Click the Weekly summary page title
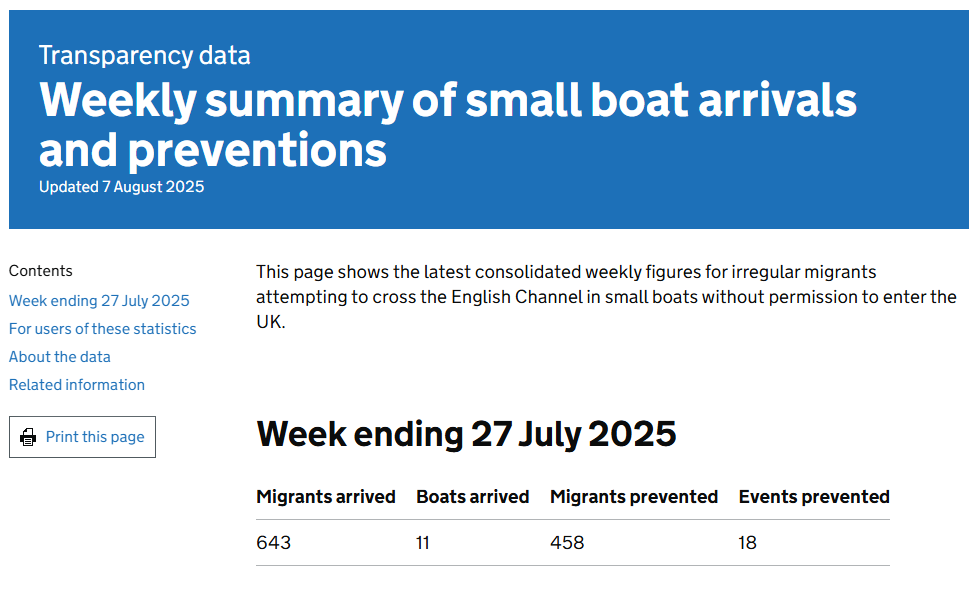This screenshot has width=978, height=606. click(x=447, y=125)
